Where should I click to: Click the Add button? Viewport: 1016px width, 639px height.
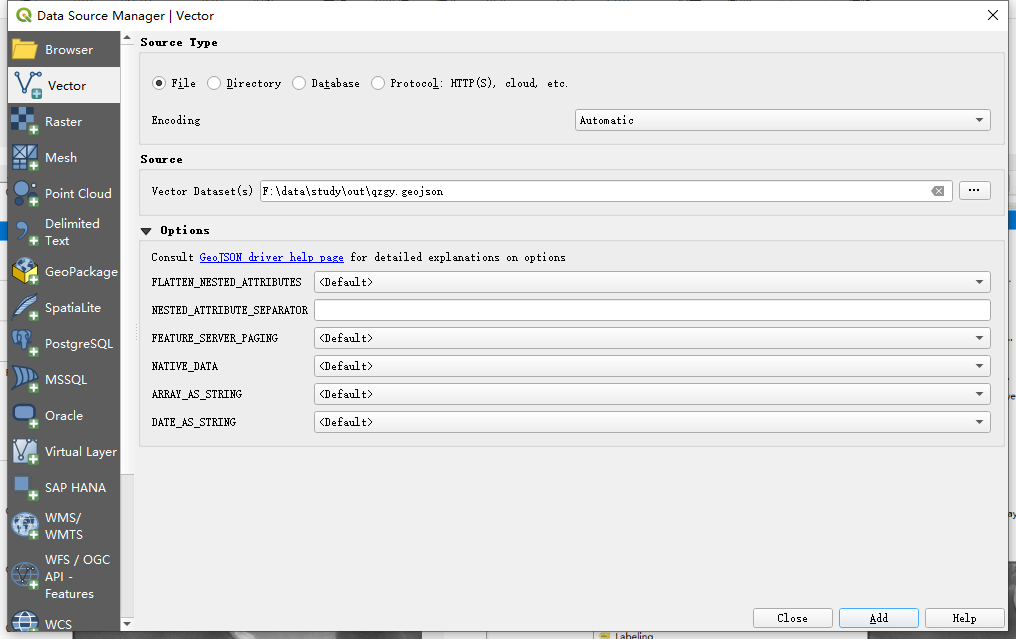pyautogui.click(x=879, y=618)
